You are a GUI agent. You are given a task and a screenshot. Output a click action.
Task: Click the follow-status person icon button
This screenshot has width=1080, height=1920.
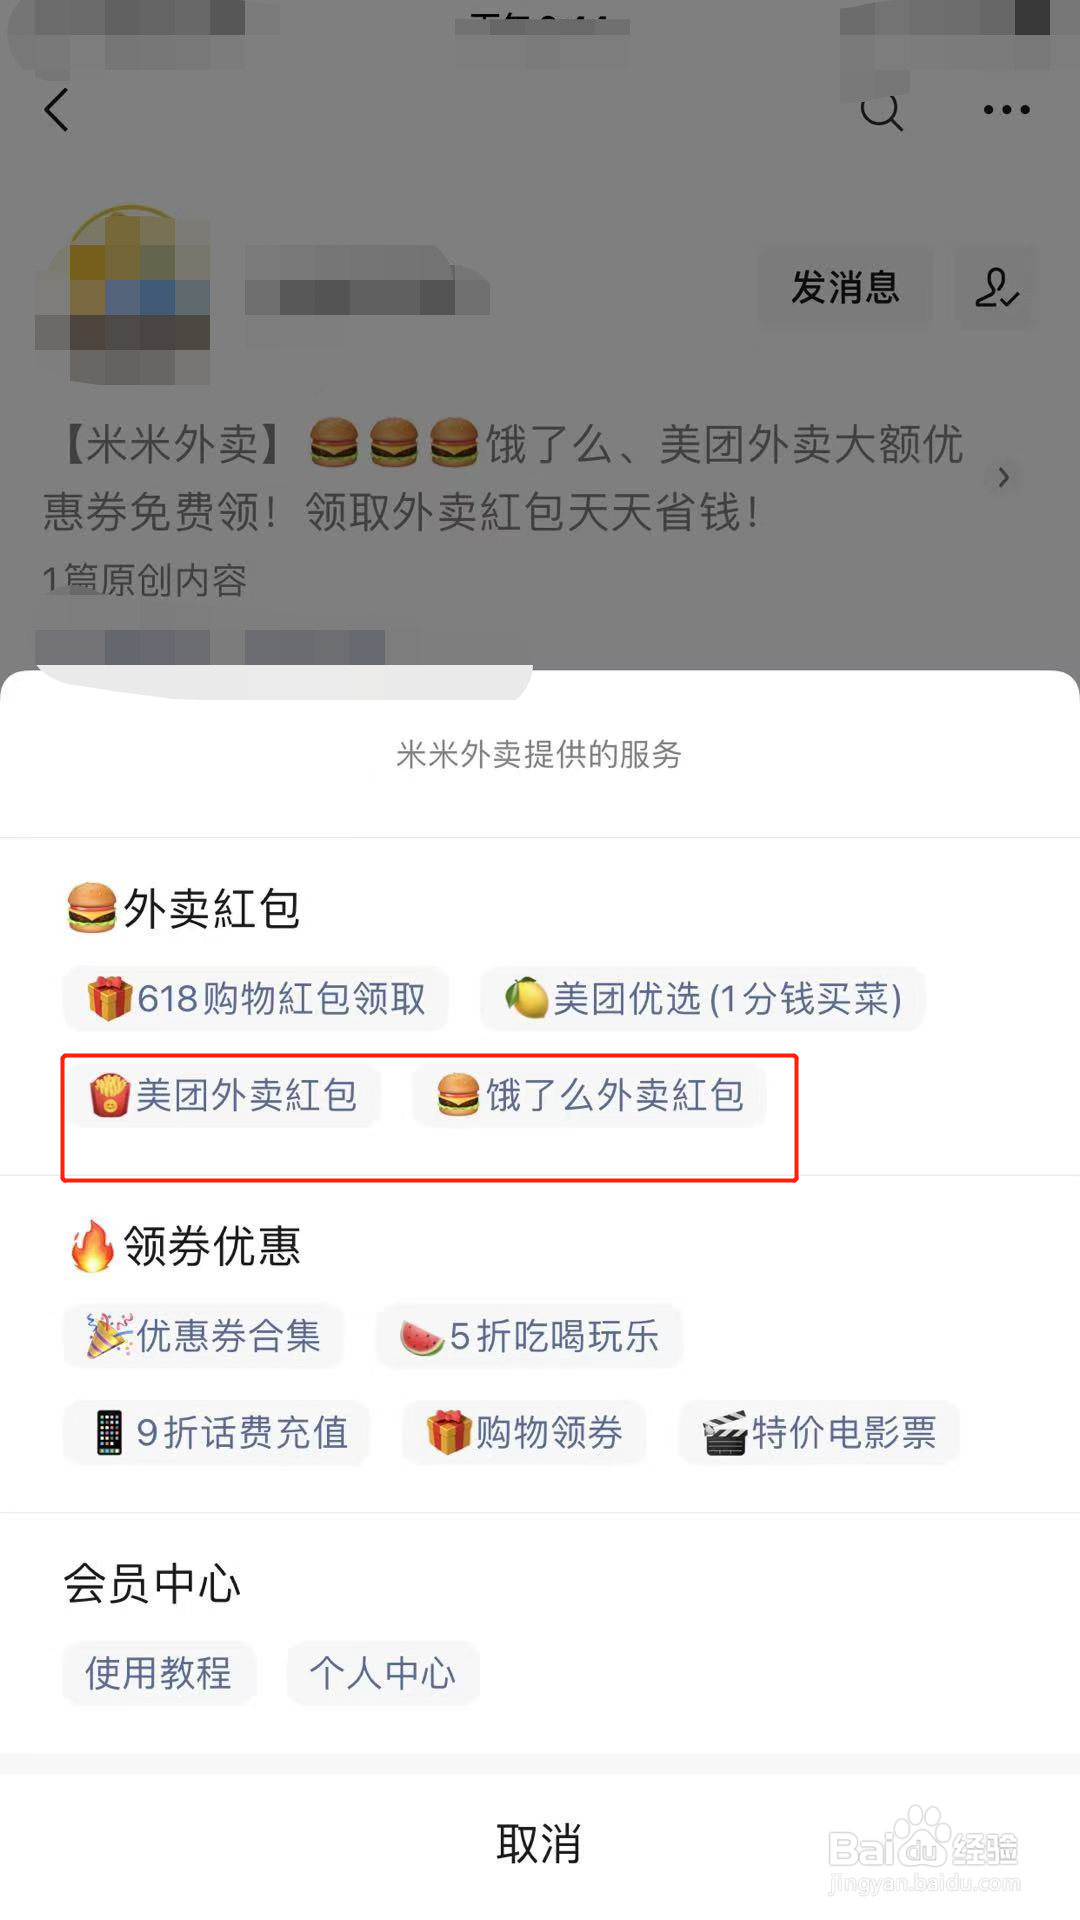[x=996, y=288]
